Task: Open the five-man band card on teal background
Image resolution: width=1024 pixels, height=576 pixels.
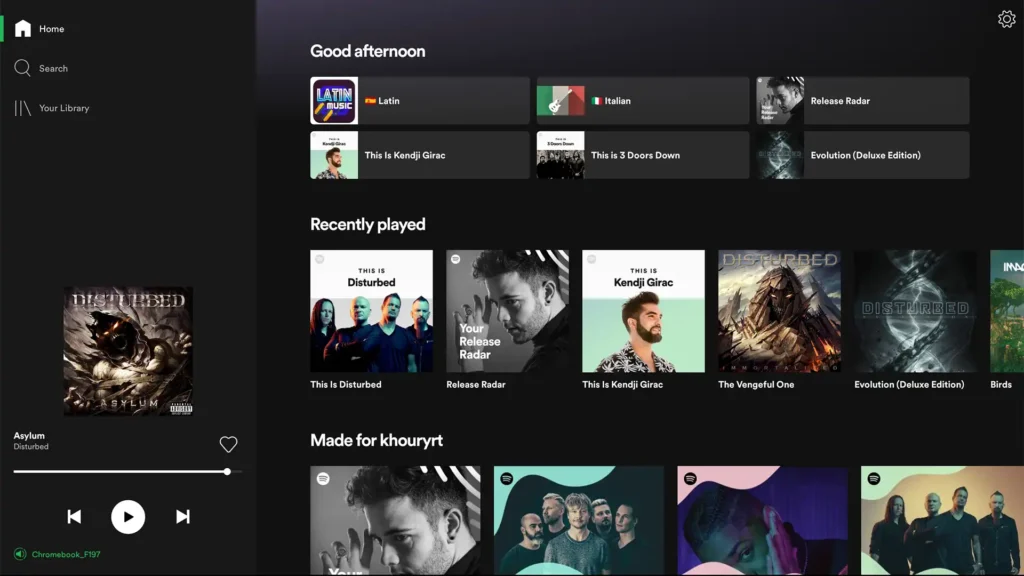Action: coord(579,520)
